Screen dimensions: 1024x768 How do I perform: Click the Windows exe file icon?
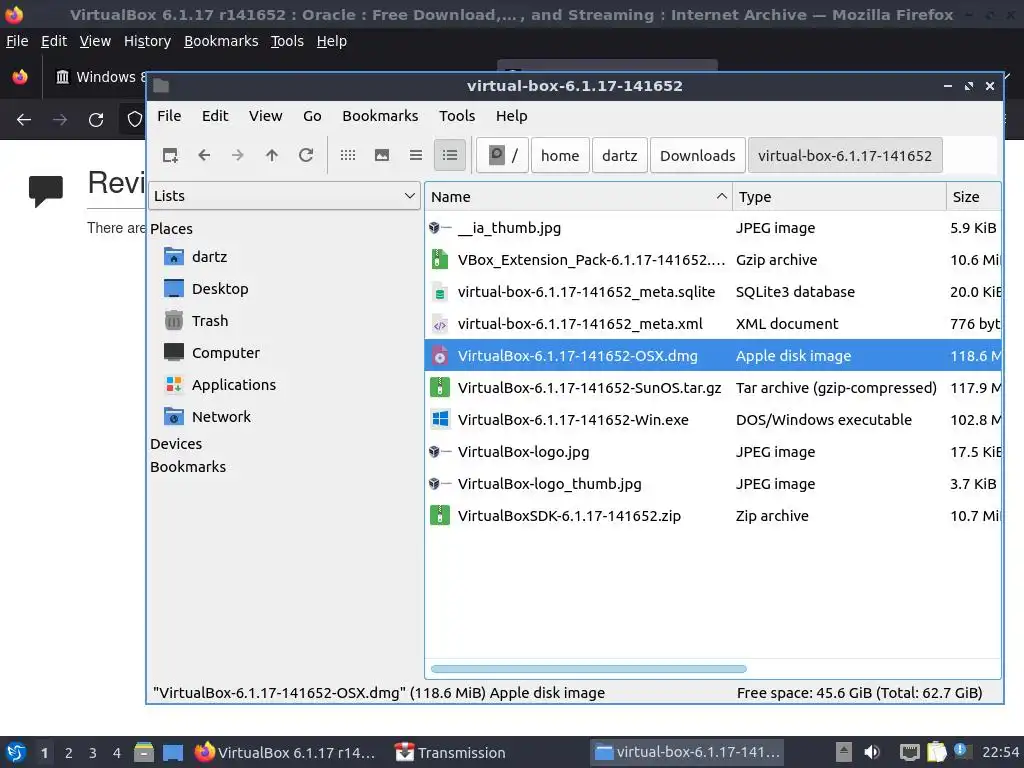tap(440, 419)
